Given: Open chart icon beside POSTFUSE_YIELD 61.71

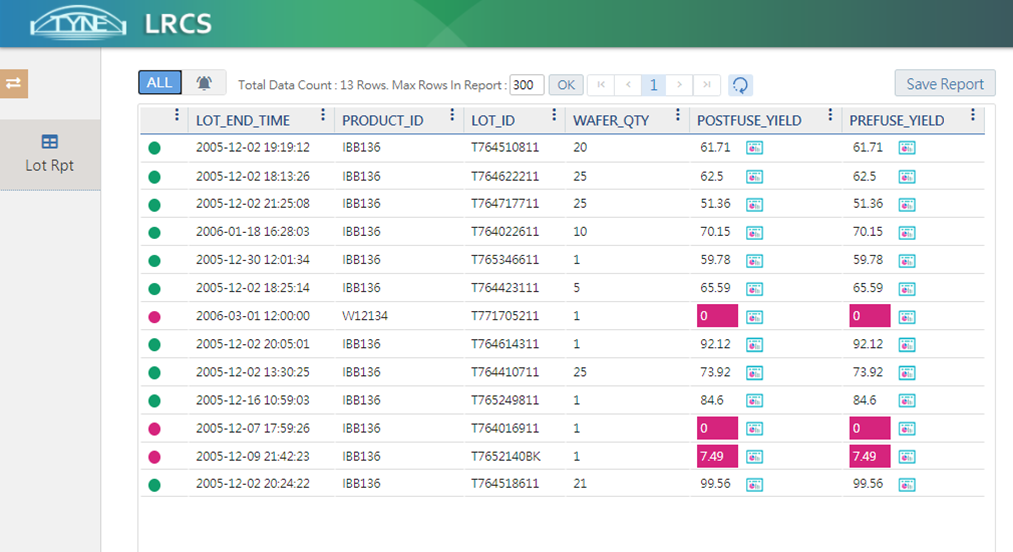Looking at the screenshot, I should tap(755, 148).
